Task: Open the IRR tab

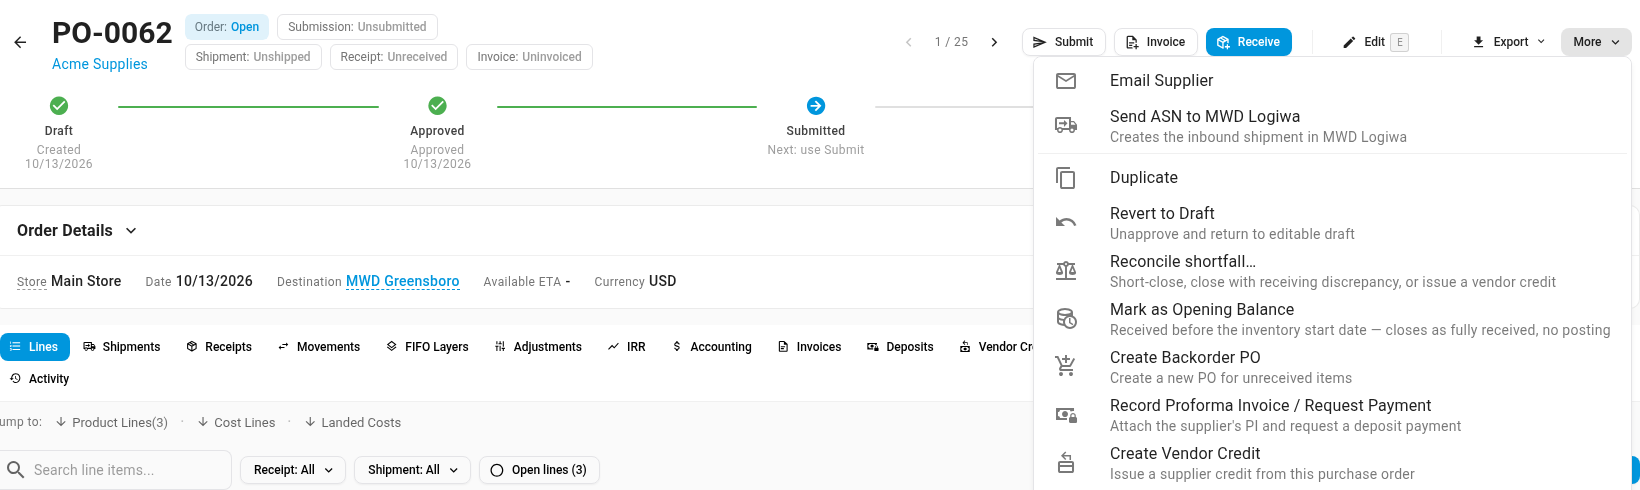Action: coord(627,347)
